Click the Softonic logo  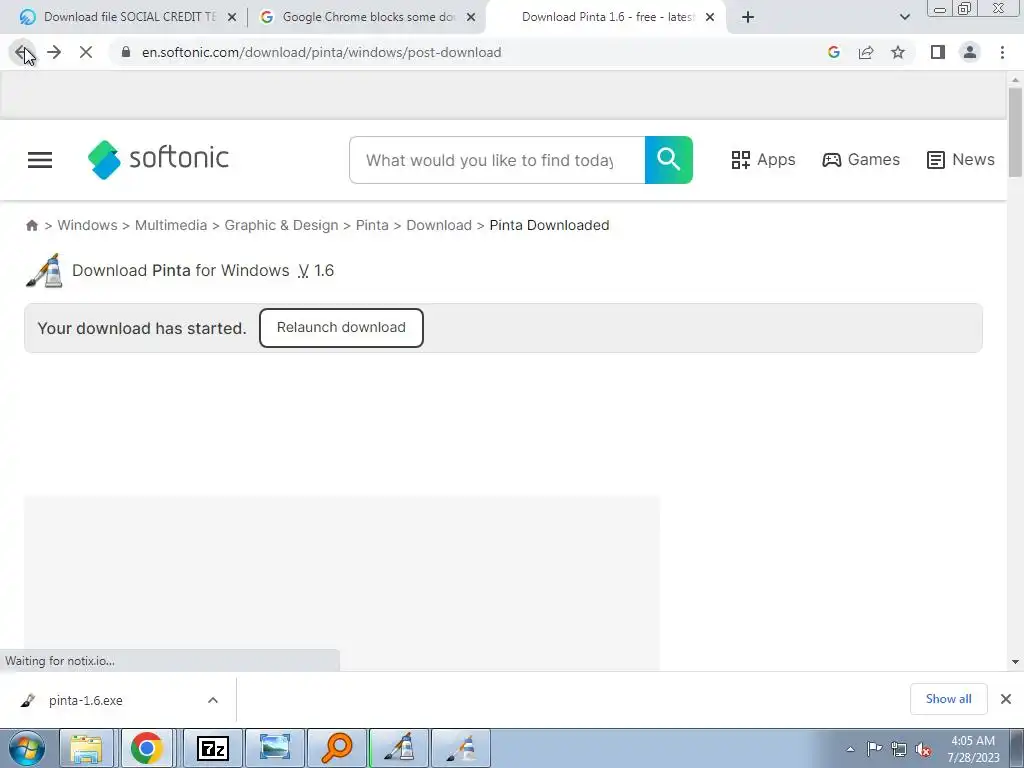pyautogui.click(x=158, y=159)
